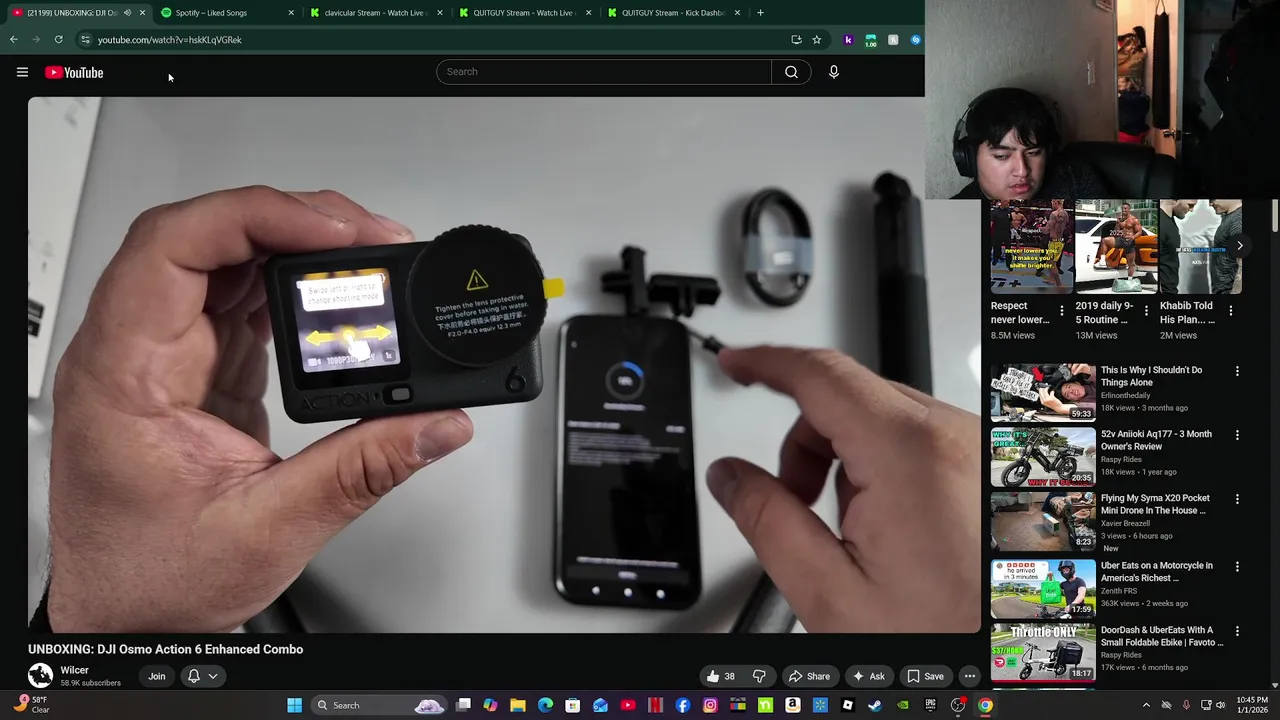
Task: Mute the YouTube tab speaker icon
Action: point(127,13)
